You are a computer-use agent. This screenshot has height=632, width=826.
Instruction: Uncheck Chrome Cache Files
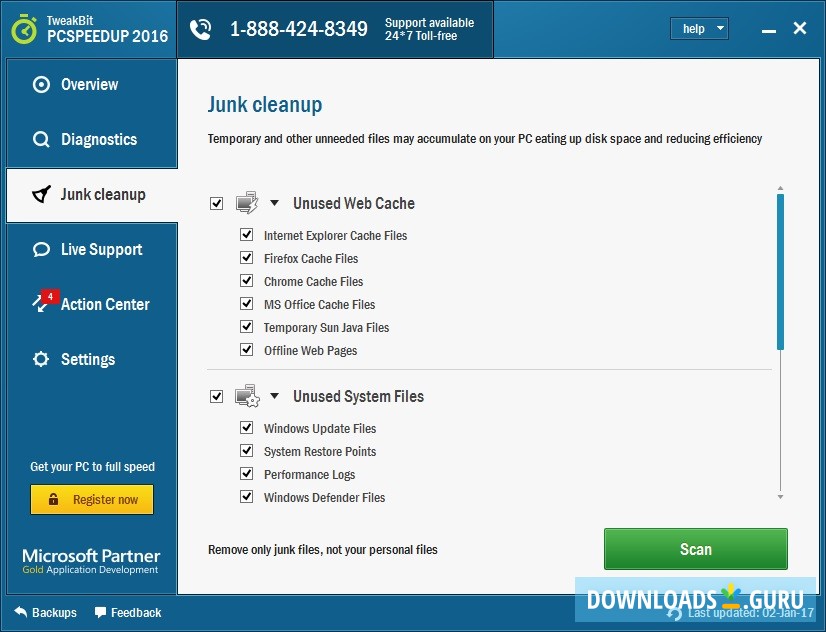[247, 281]
